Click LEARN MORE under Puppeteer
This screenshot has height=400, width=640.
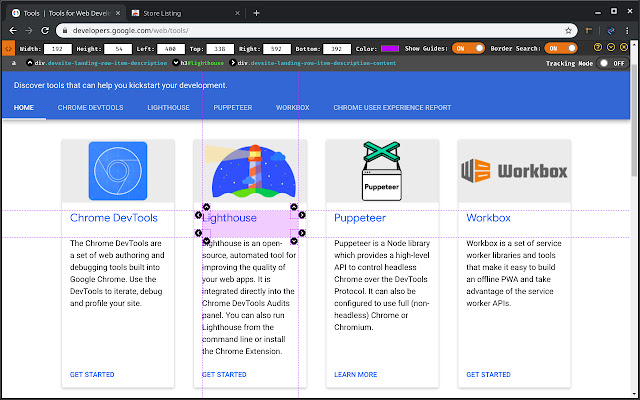tap(356, 375)
